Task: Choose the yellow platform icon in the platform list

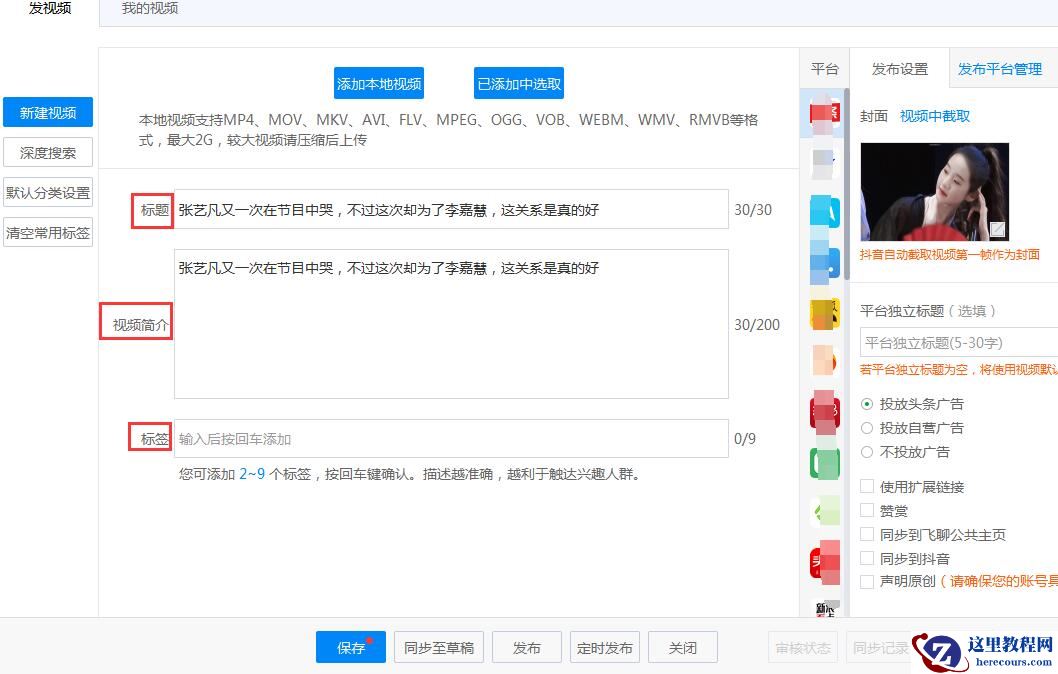Action: [x=823, y=313]
